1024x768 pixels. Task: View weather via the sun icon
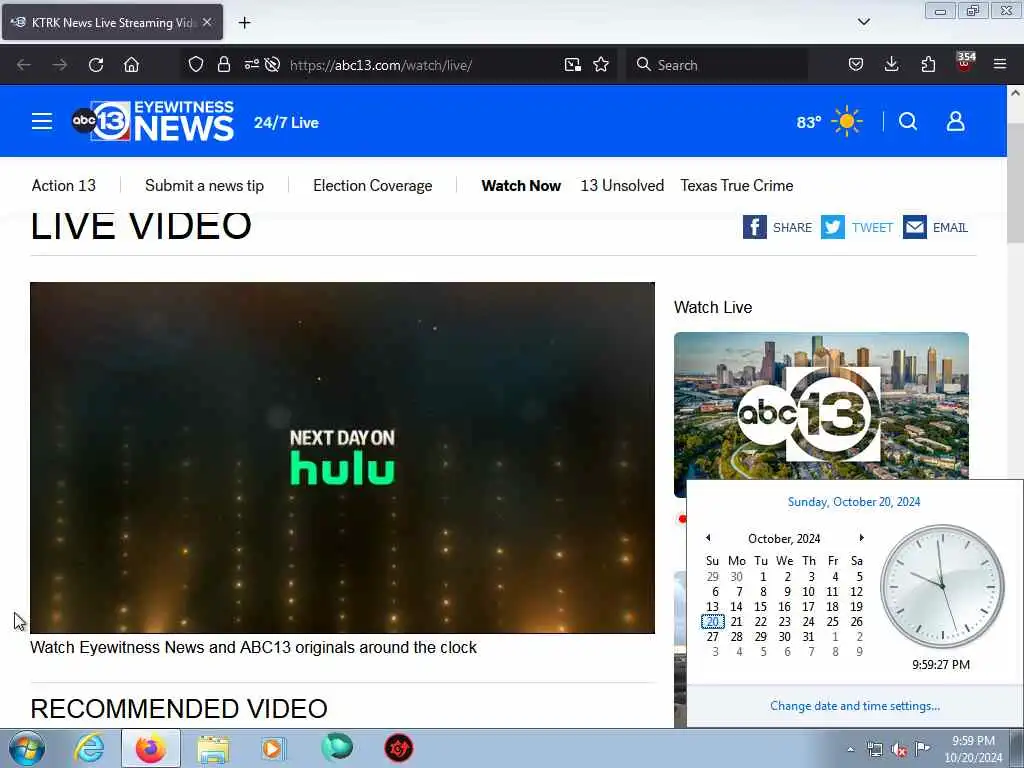point(847,121)
